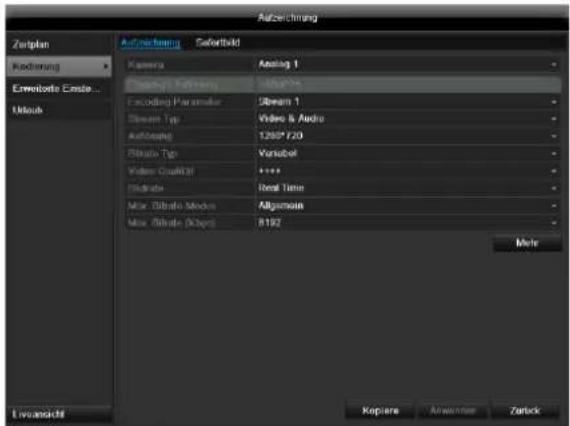Open the Bitrate Typ dropdown showing Variabel

pyautogui.click(x=408, y=153)
